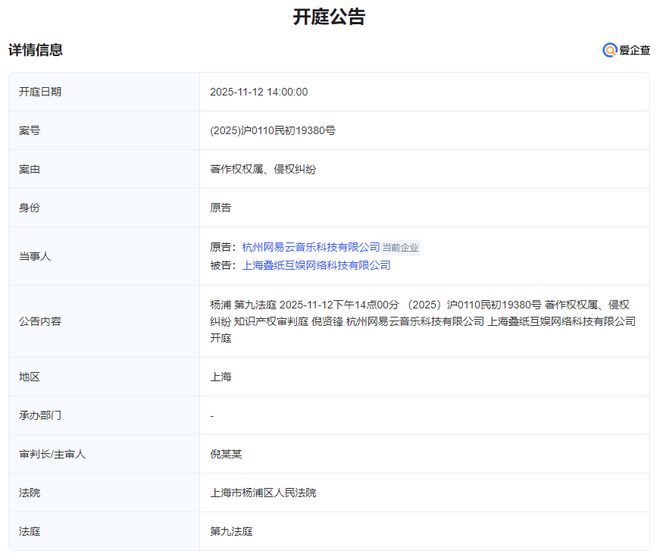Click the 公告内容 announcement paragraph text

click(x=422, y=321)
